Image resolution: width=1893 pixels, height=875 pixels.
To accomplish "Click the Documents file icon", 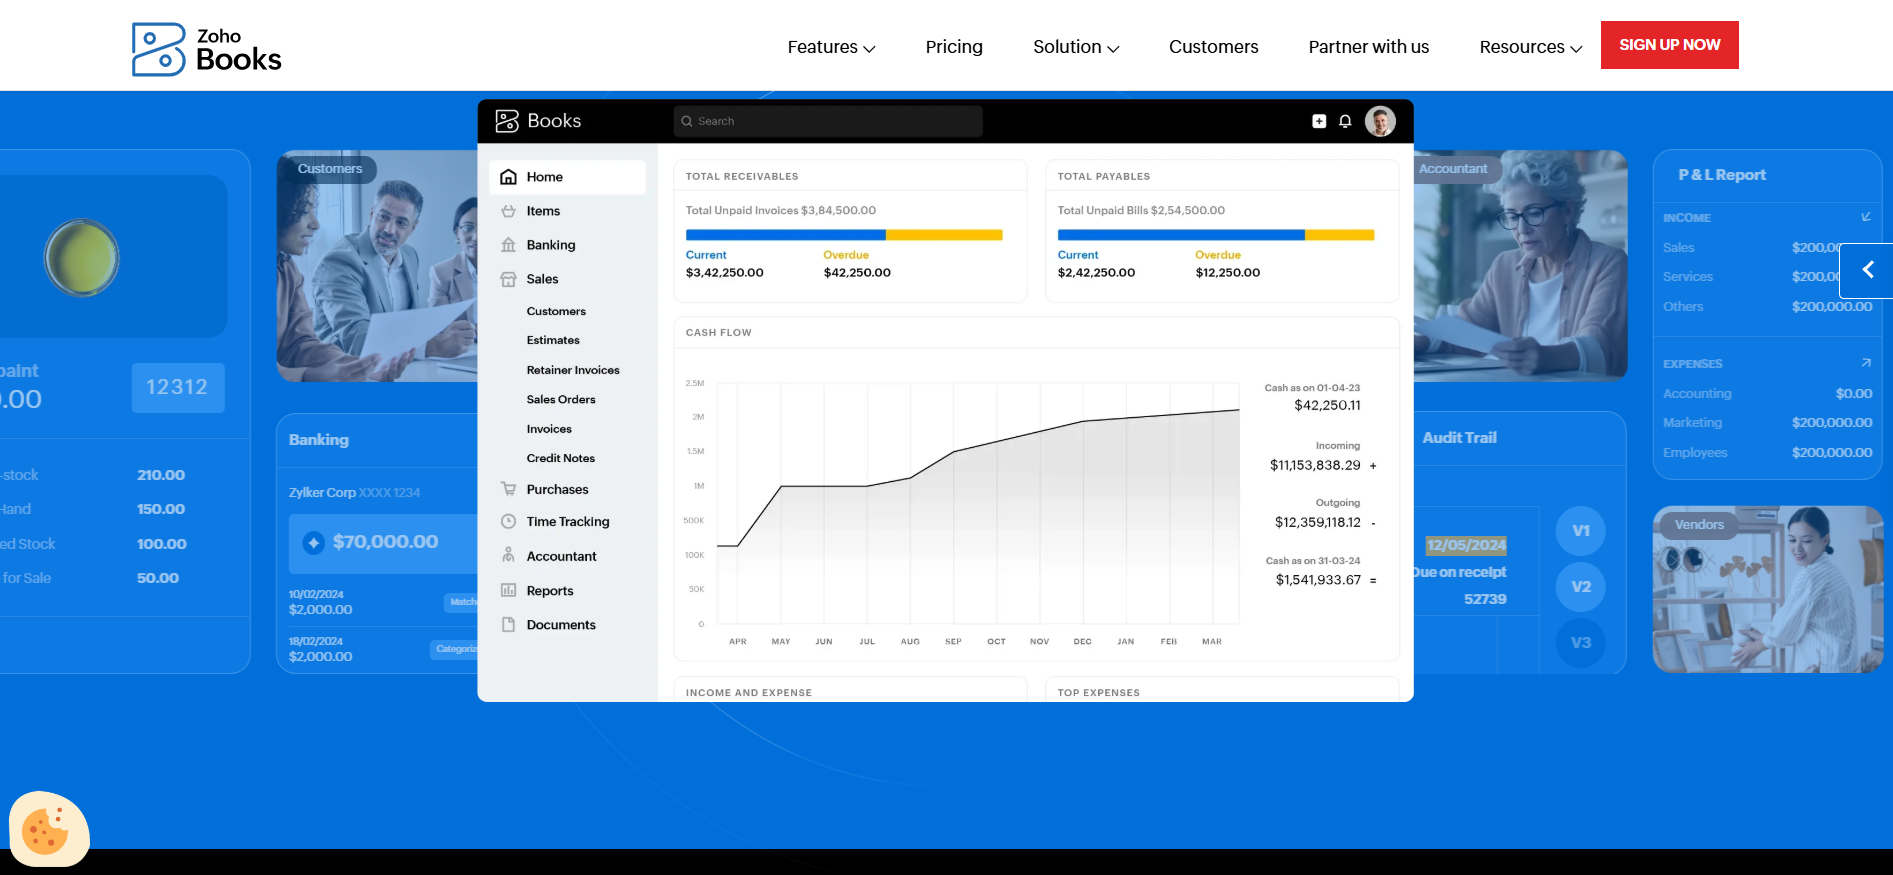I will [508, 624].
